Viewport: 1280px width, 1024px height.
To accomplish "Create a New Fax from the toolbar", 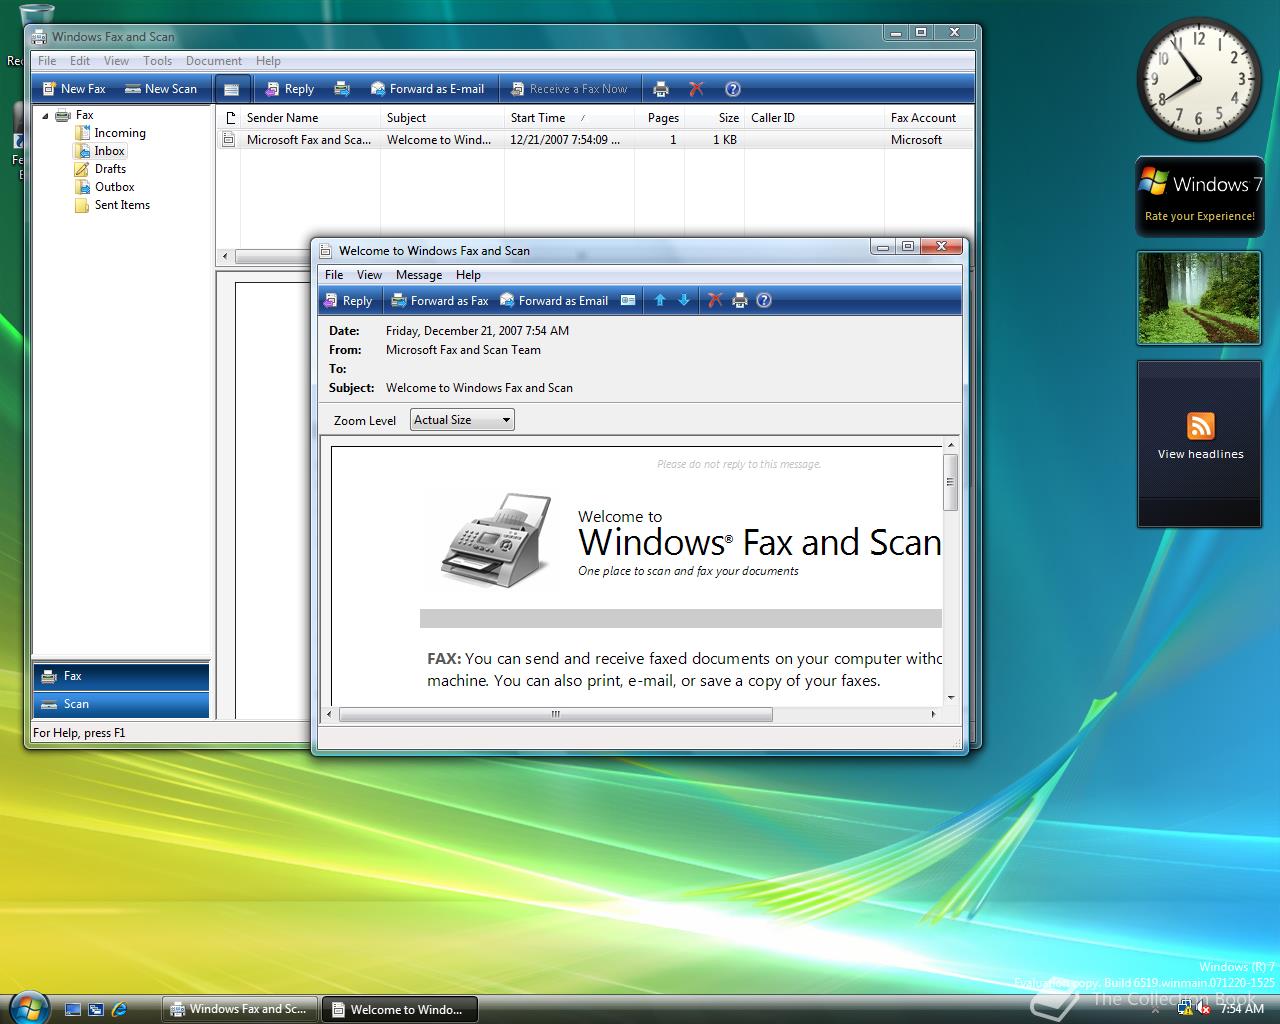I will [74, 89].
